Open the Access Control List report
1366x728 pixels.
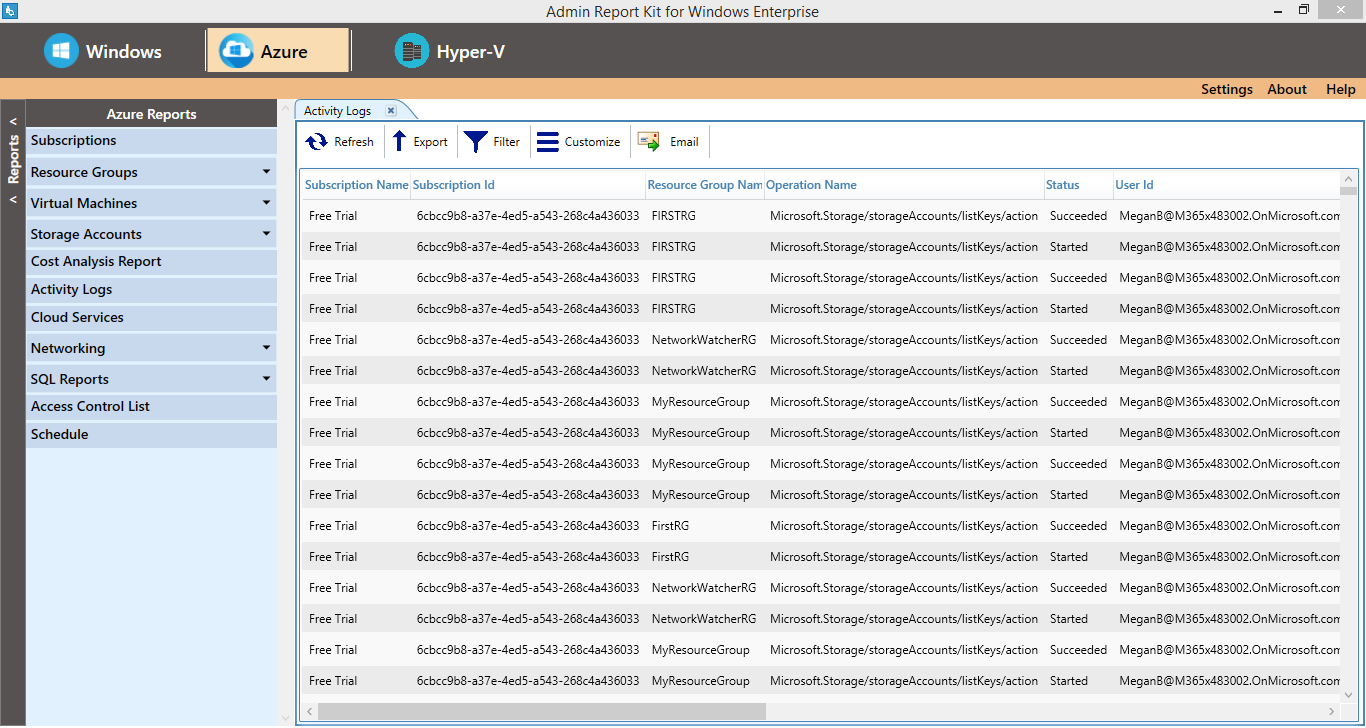pyautogui.click(x=151, y=407)
